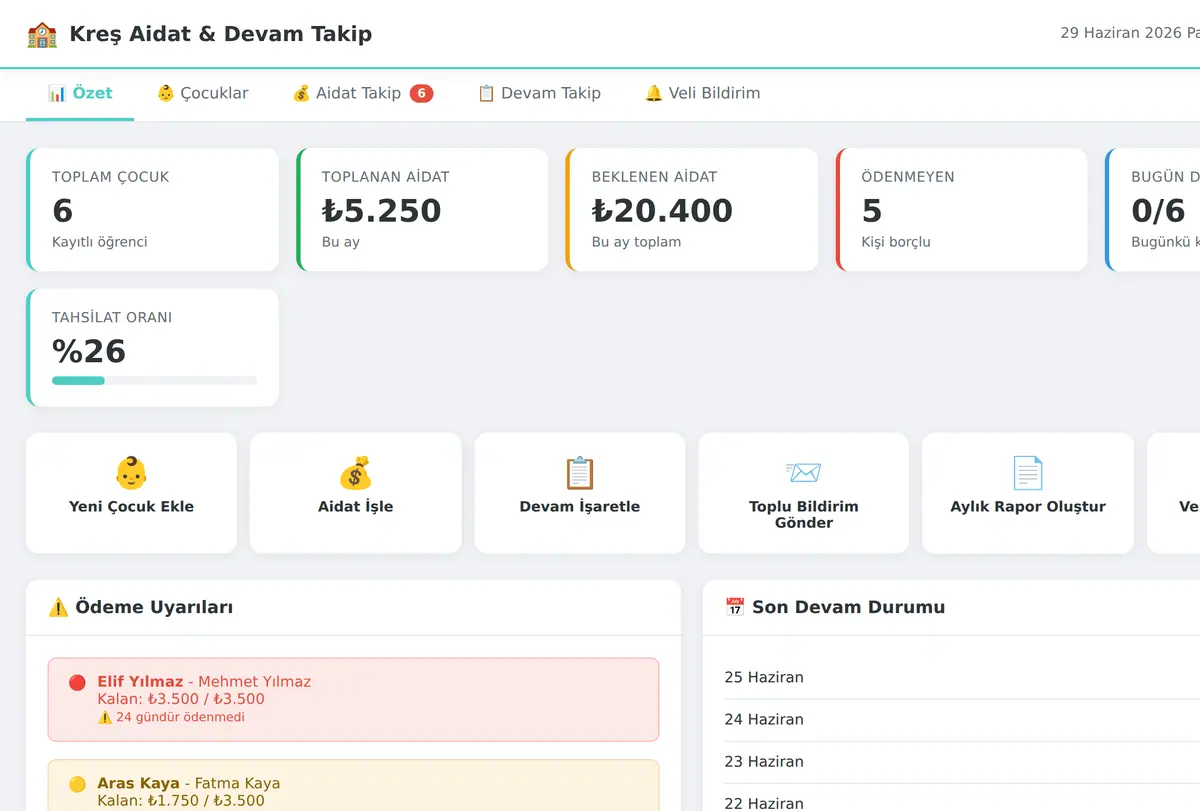The height and width of the screenshot is (811, 1200).
Task: Click the school building logo icon
Action: click(42, 34)
